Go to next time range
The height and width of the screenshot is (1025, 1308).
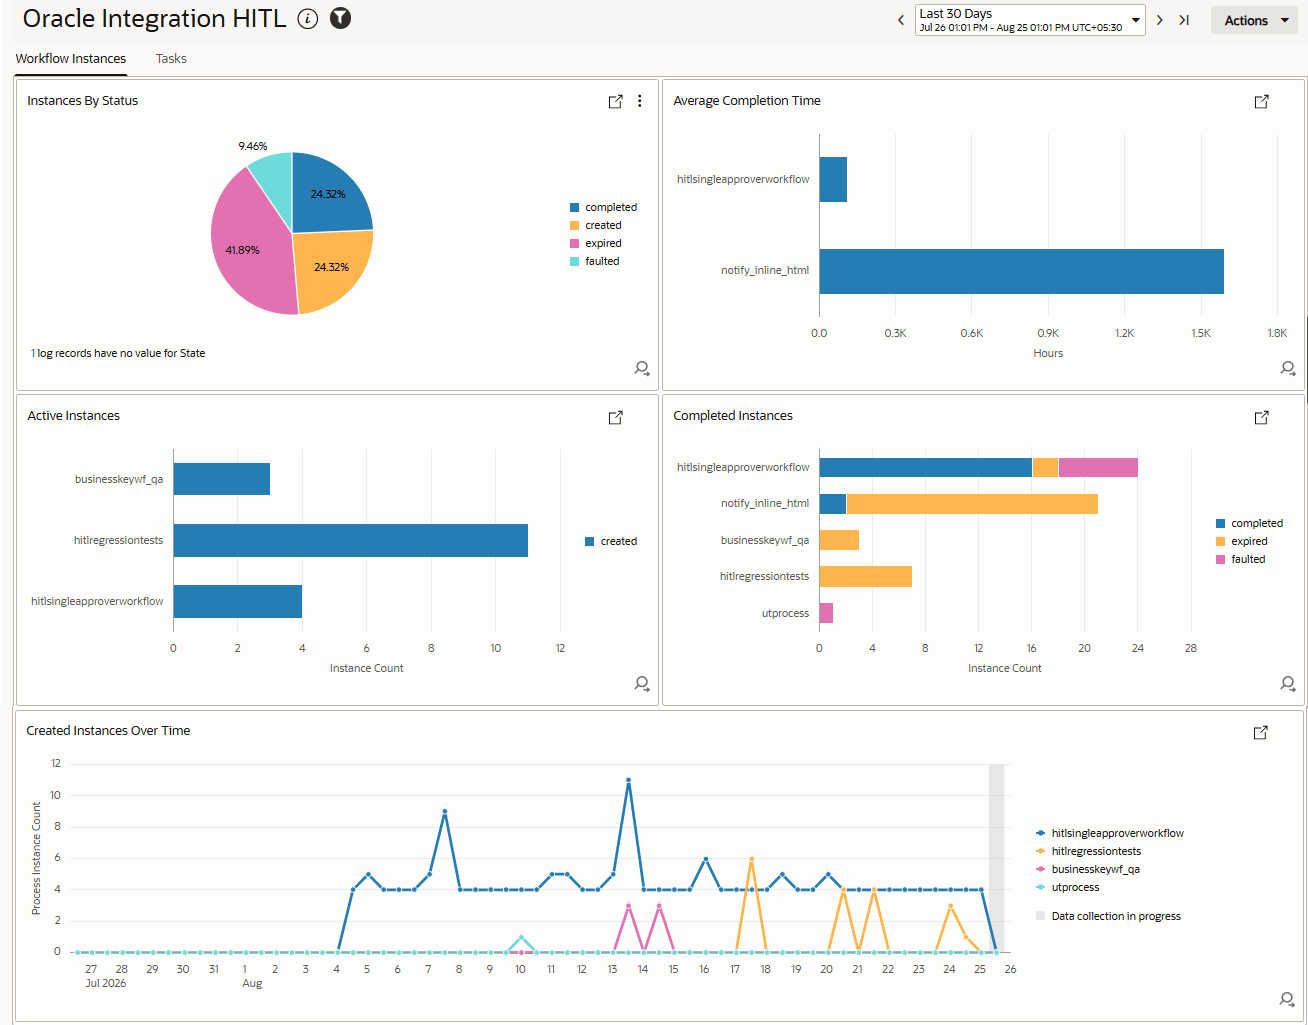pyautogui.click(x=1160, y=20)
